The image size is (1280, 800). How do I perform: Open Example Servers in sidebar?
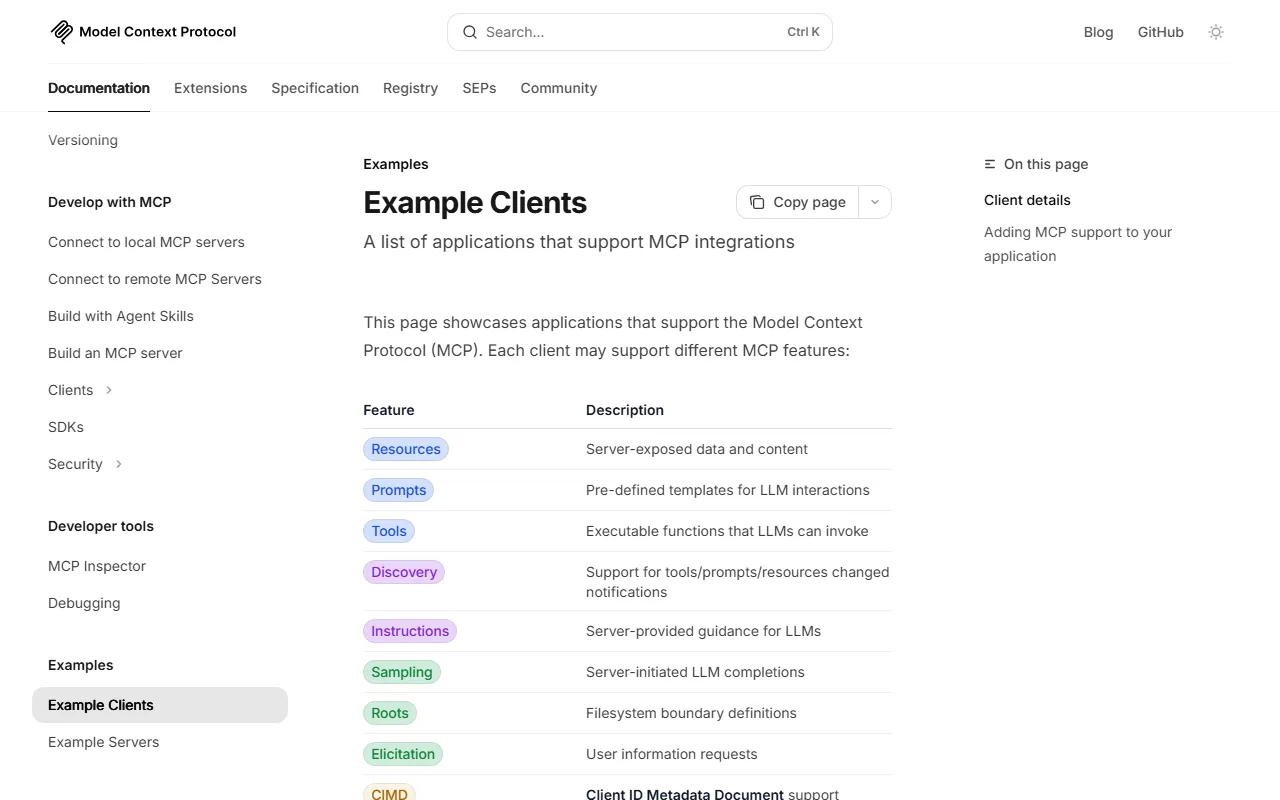[103, 742]
